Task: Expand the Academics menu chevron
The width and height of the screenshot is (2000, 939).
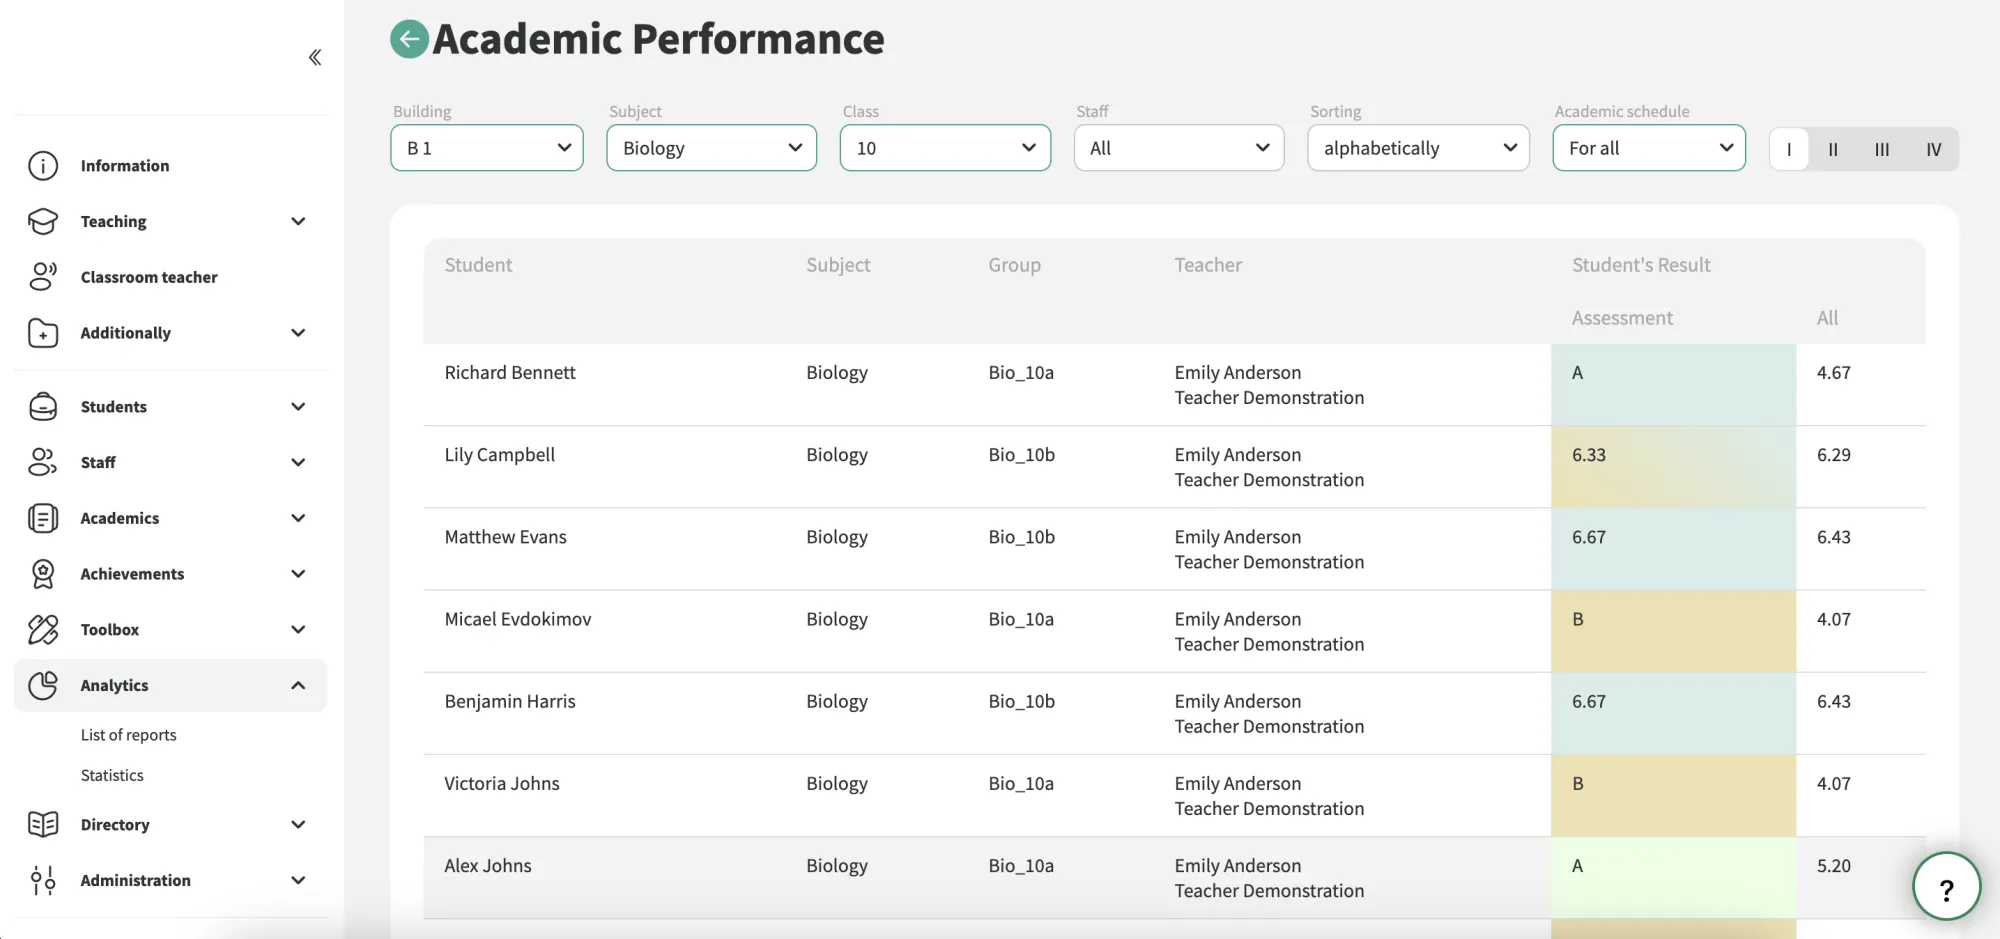Action: [x=298, y=518]
